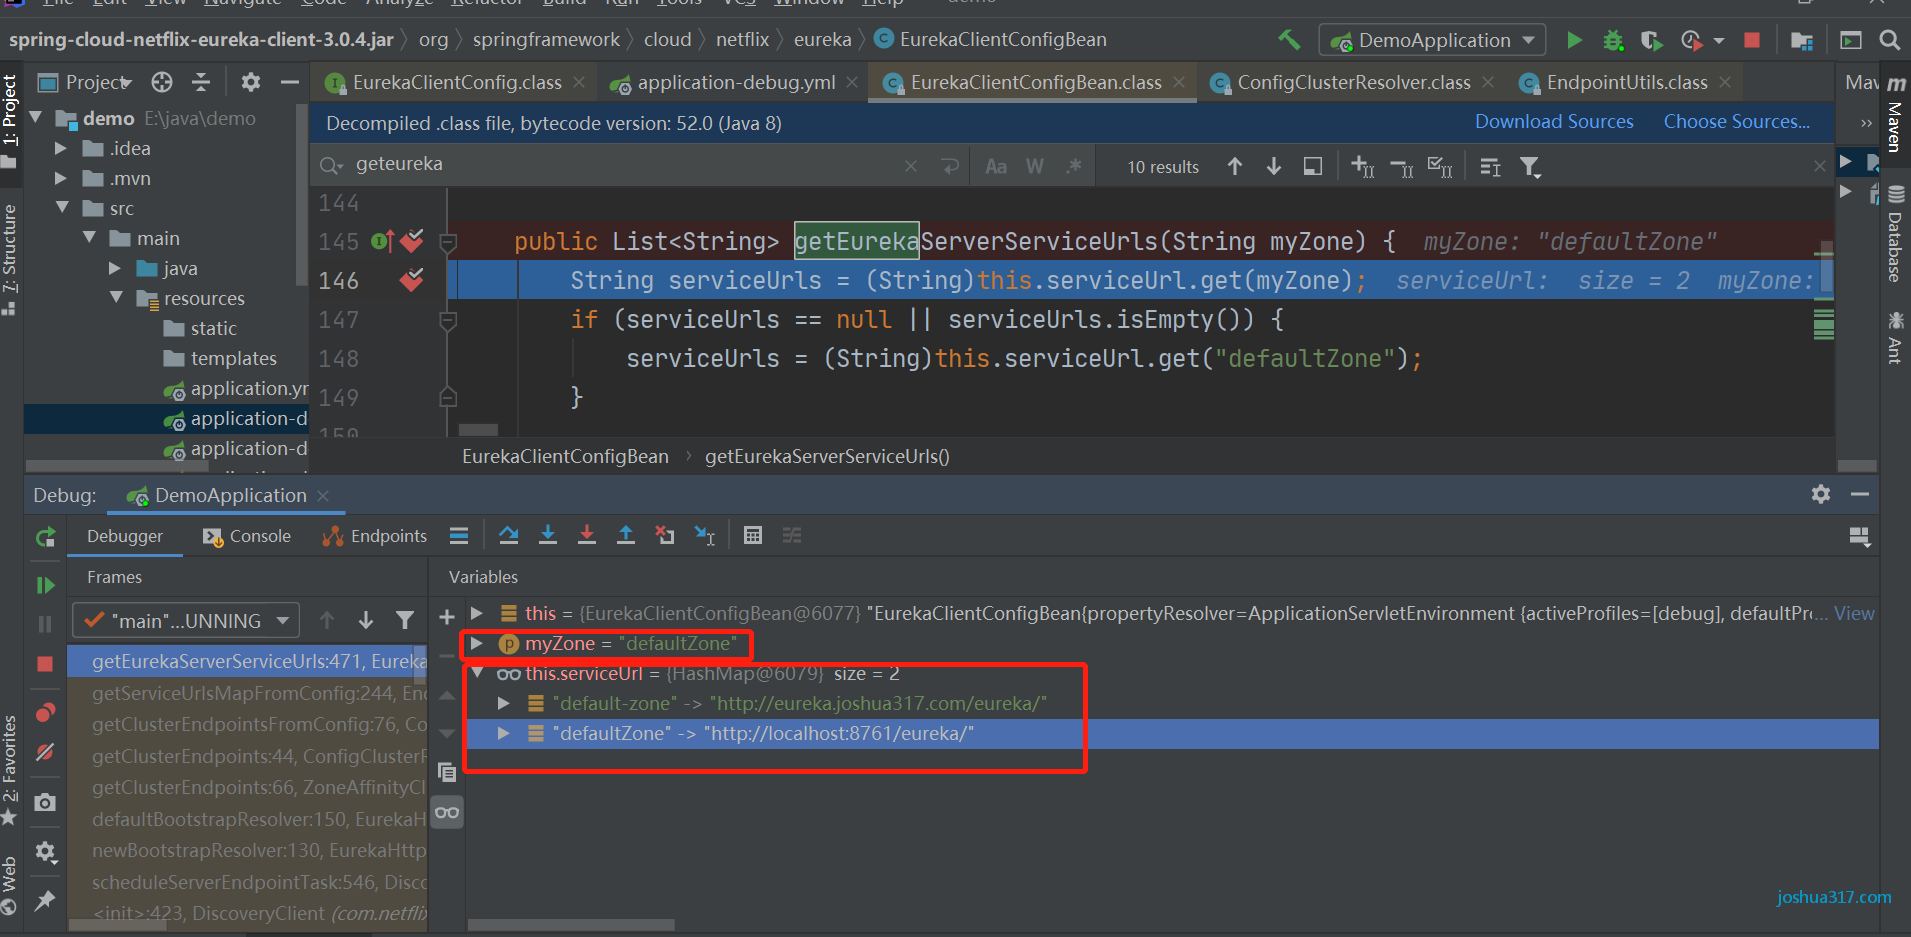Expand the java folder
The height and width of the screenshot is (937, 1911).
point(114,268)
